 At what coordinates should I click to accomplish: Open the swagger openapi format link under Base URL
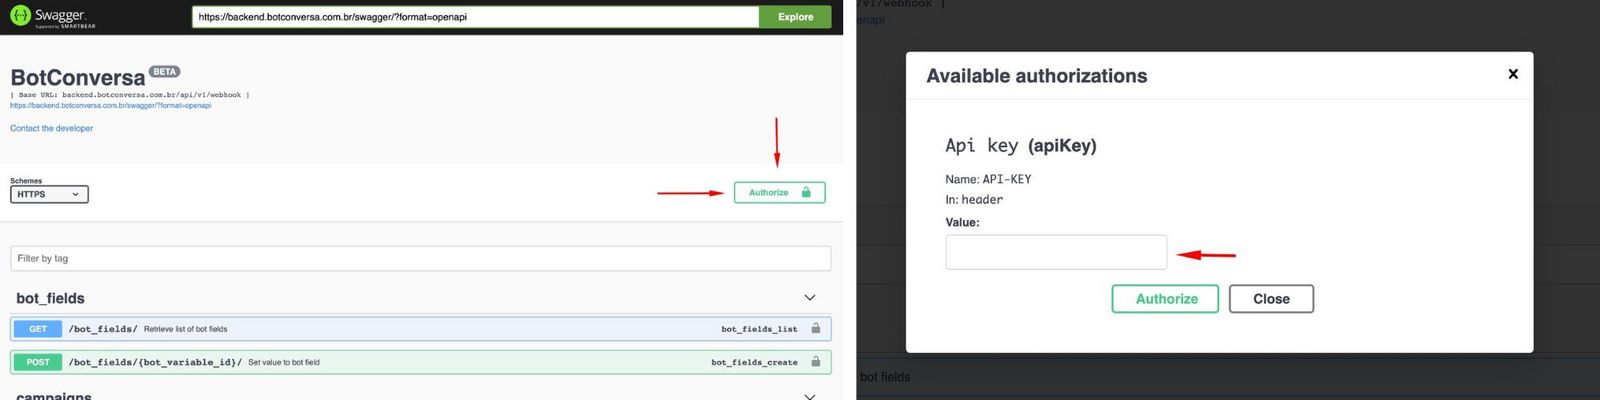[x=110, y=105]
